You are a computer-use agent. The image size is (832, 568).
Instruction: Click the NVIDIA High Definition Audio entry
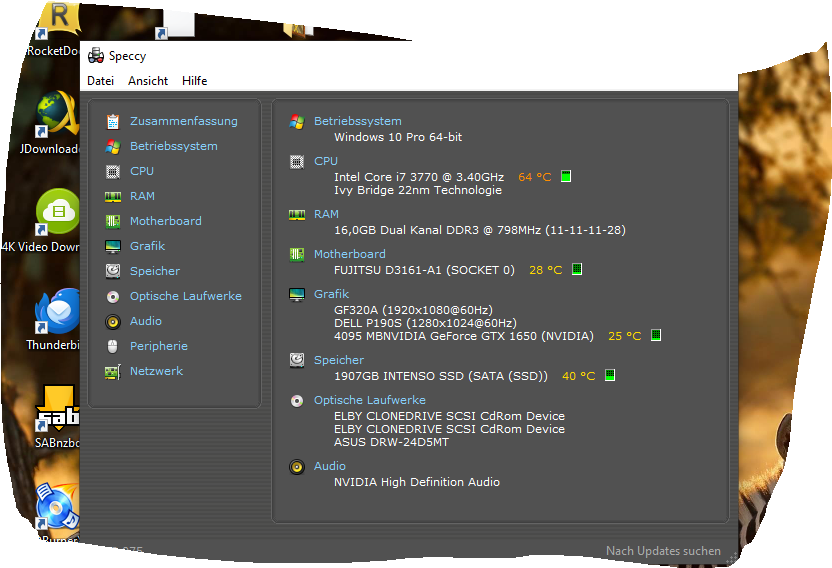[x=417, y=481]
